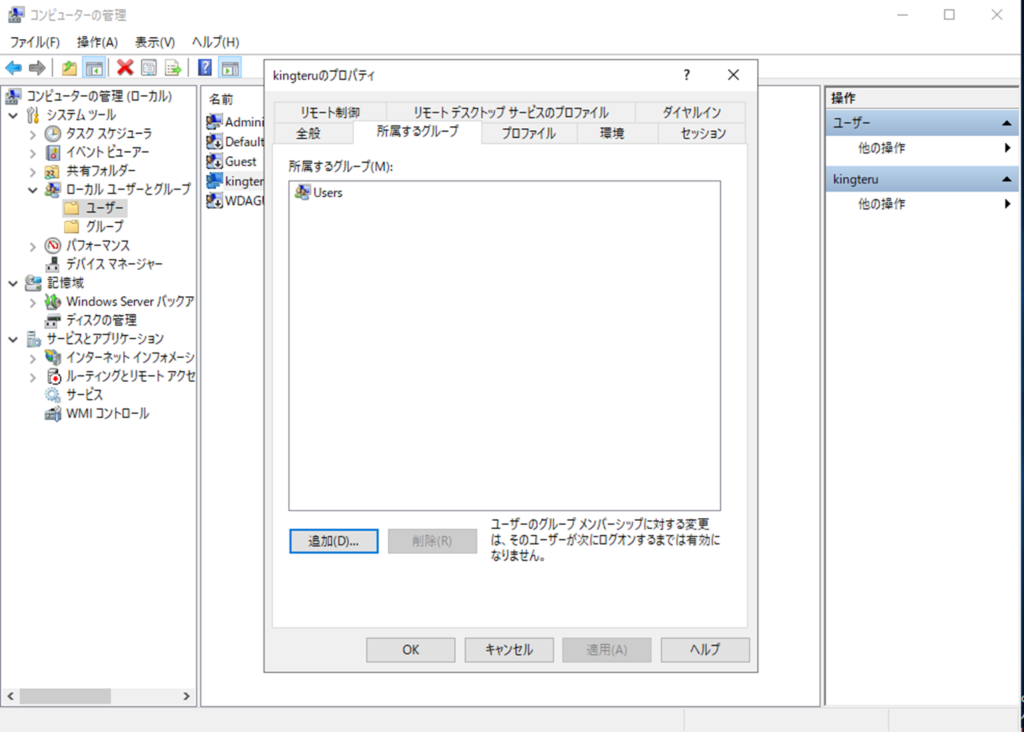
Task: Expand the 共有フォルダー tree node
Action: 33,171
